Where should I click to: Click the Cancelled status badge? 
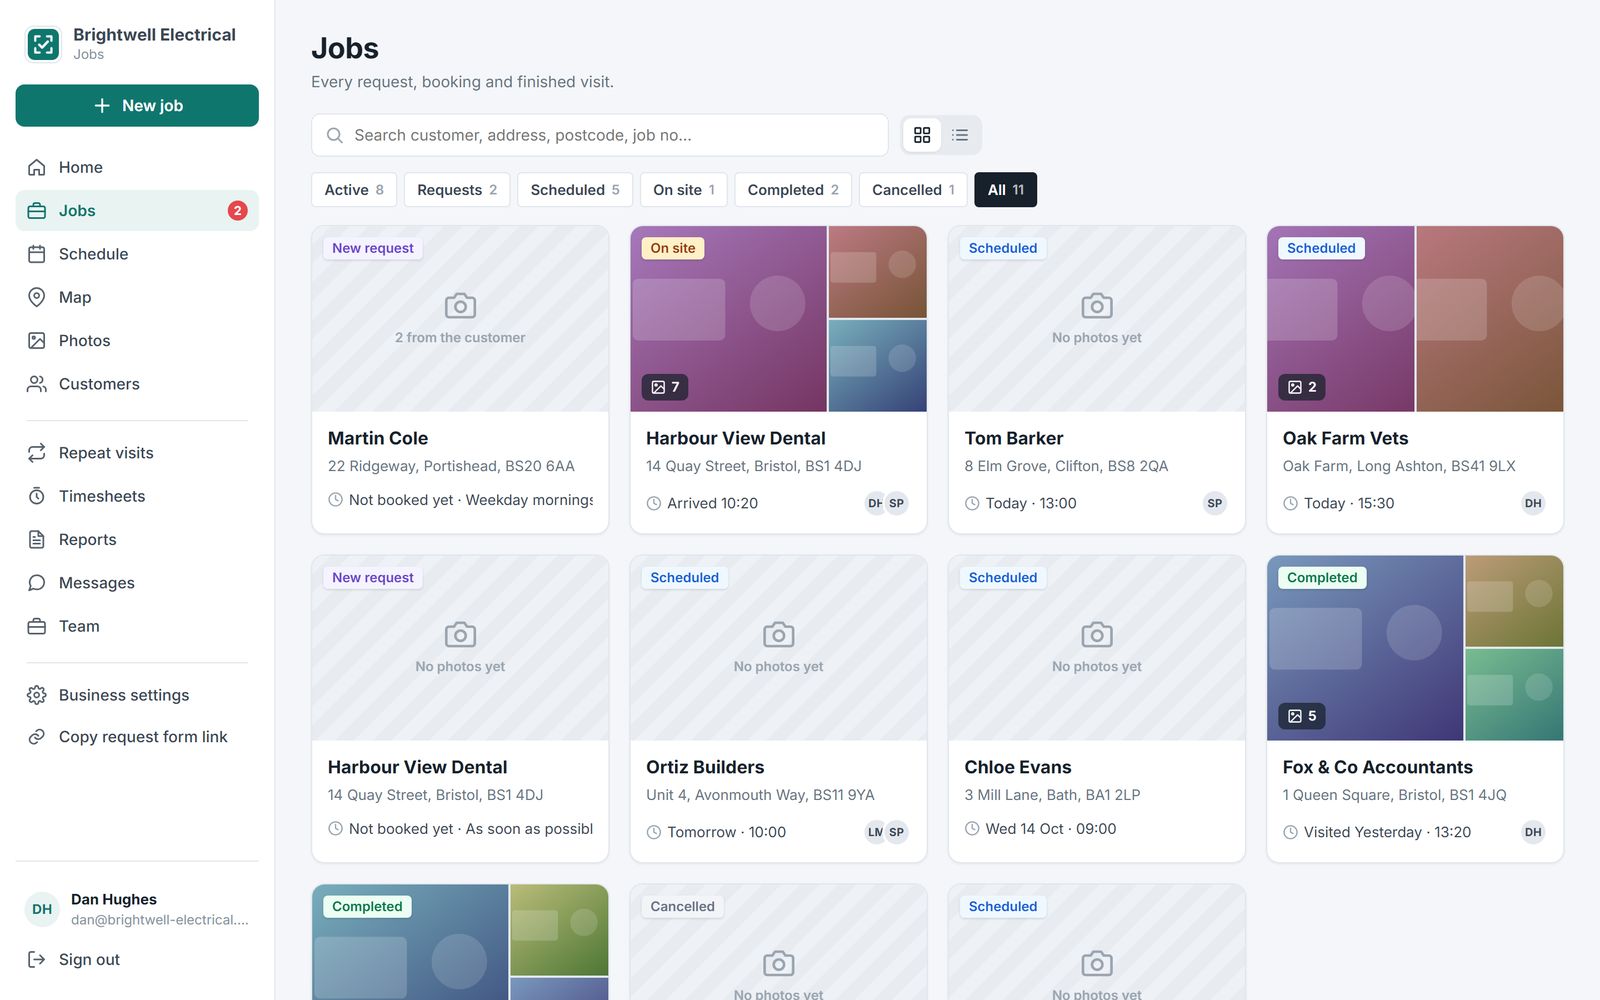(x=683, y=906)
